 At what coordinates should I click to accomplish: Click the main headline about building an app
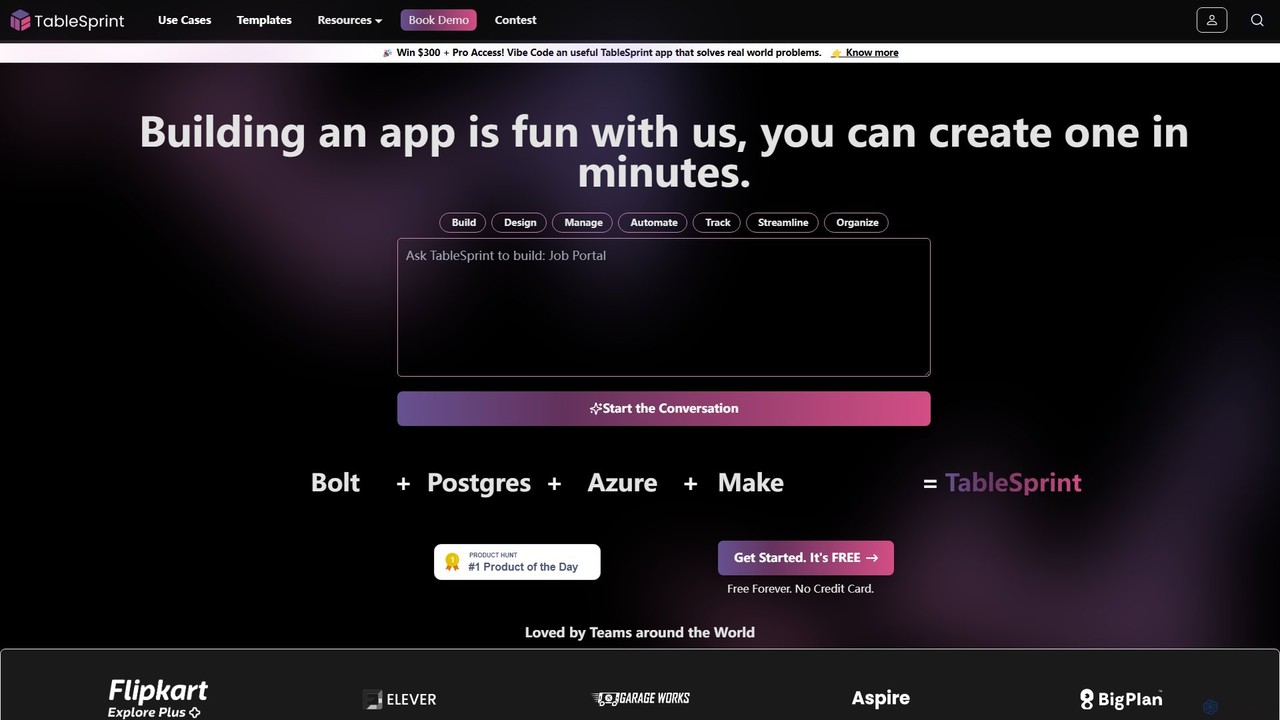coord(664,152)
